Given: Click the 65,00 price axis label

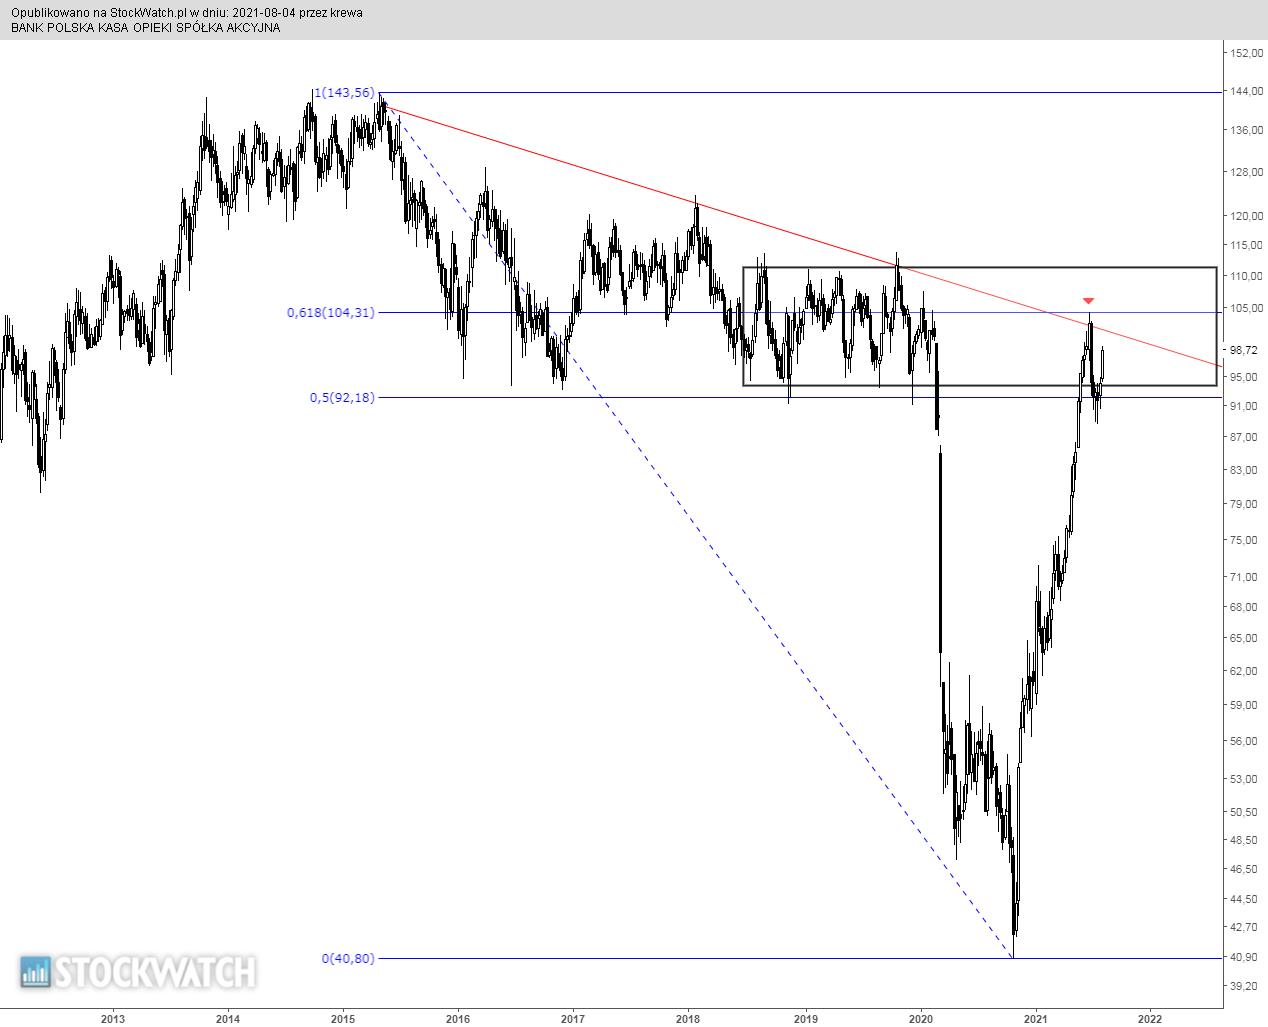Looking at the screenshot, I should click(1245, 638).
